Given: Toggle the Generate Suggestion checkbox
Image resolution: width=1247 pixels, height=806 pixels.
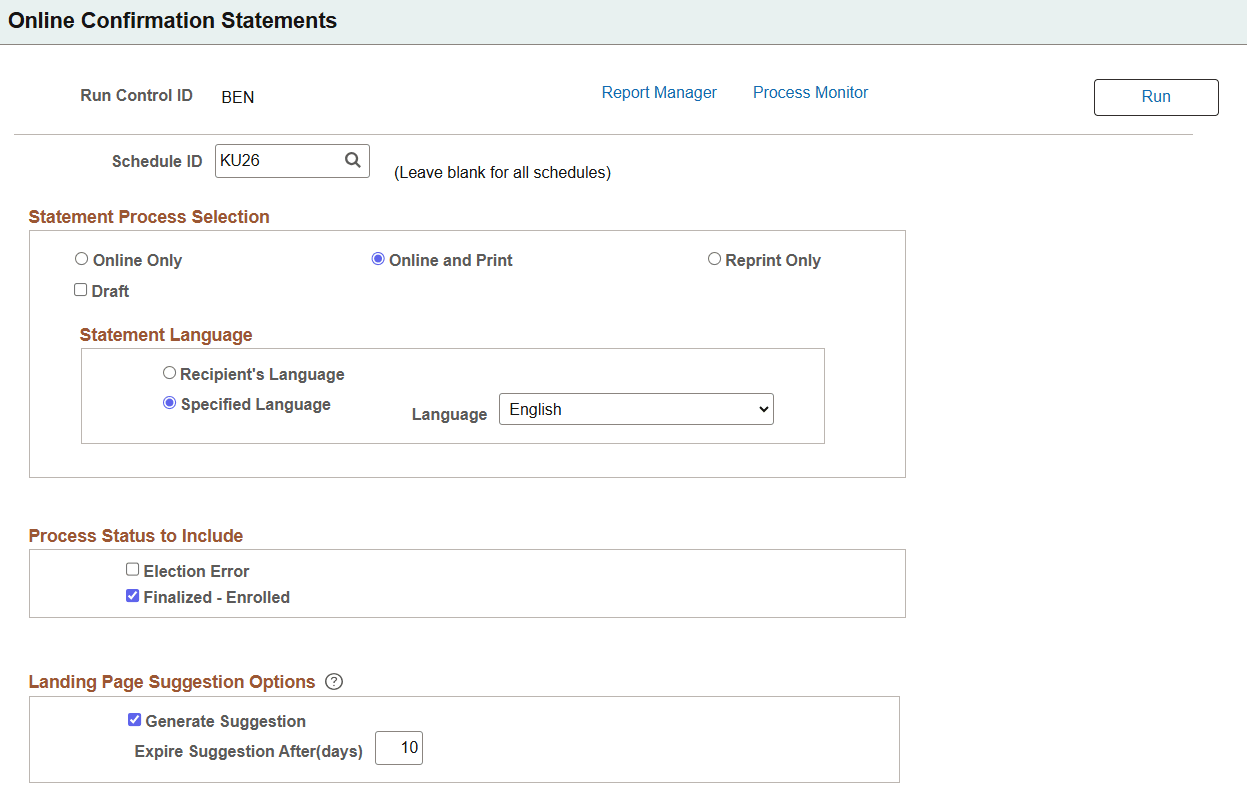Looking at the screenshot, I should pyautogui.click(x=134, y=720).
